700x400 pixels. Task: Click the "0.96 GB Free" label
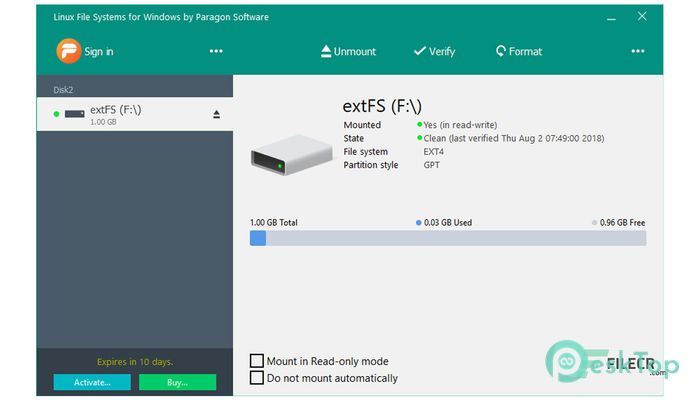[622, 222]
